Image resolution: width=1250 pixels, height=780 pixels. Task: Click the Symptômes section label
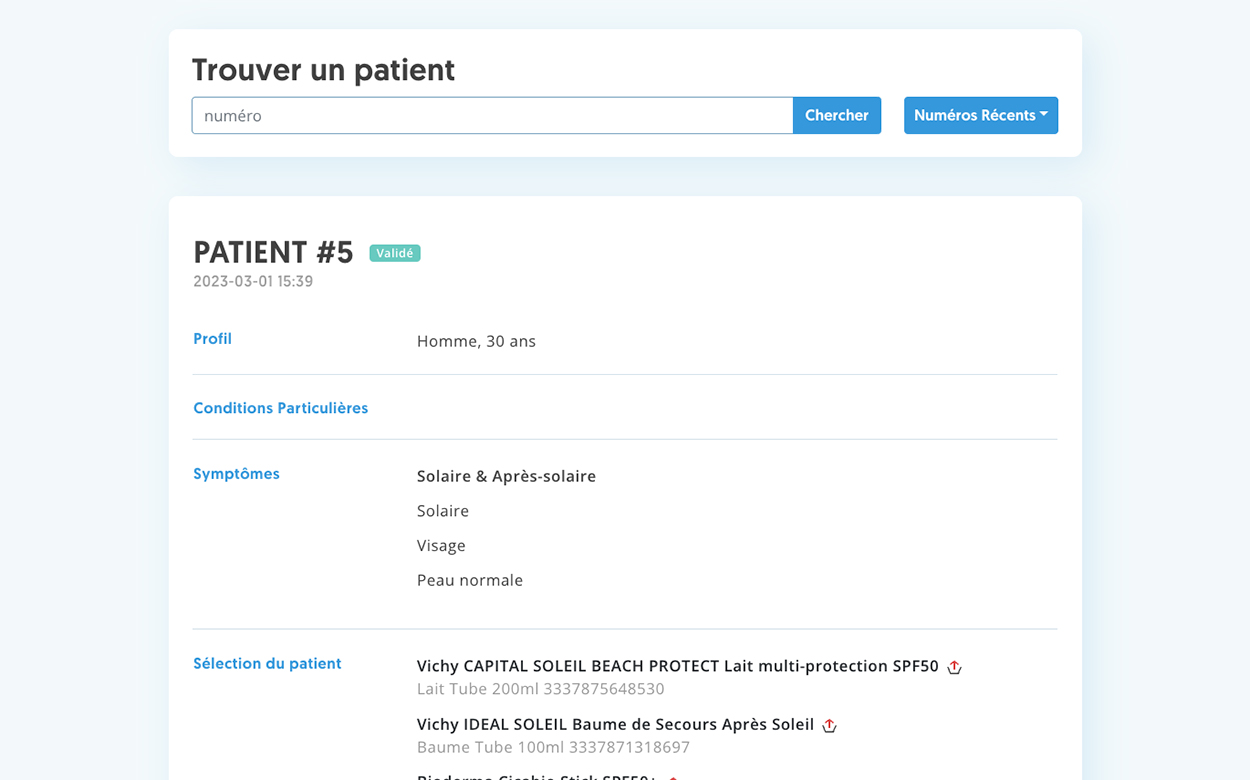236,474
